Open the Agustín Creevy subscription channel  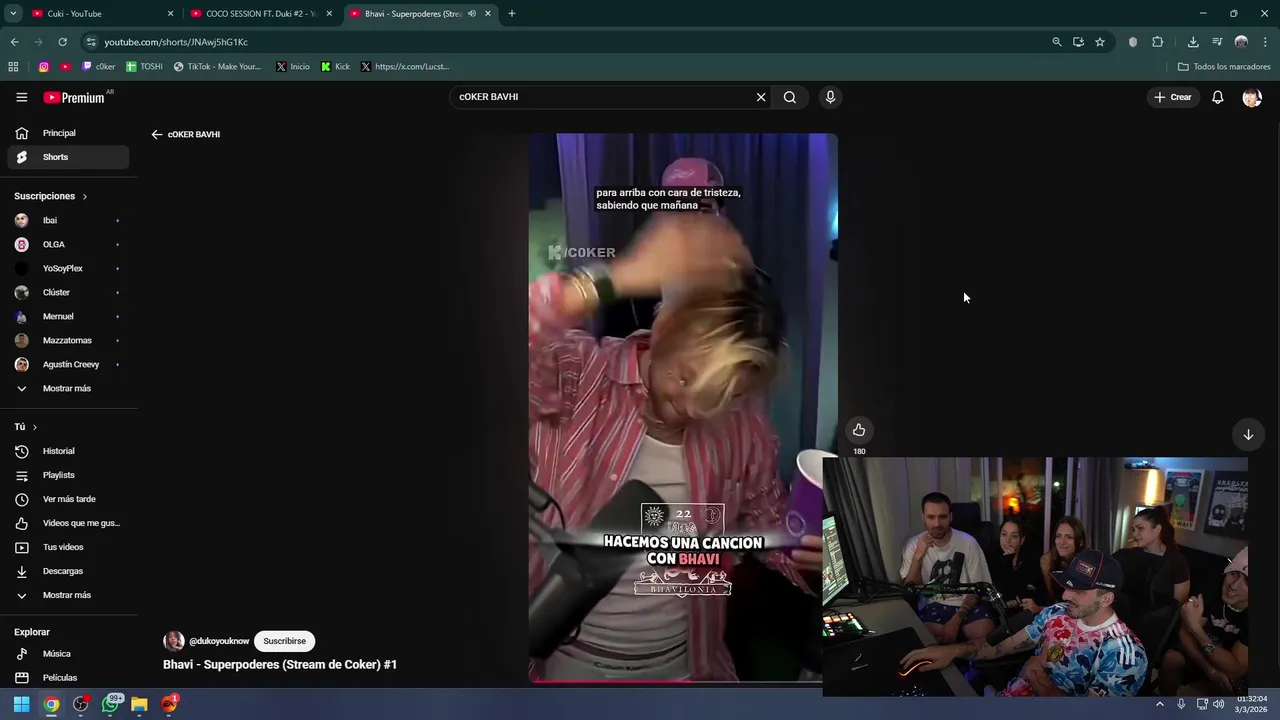click(x=68, y=364)
